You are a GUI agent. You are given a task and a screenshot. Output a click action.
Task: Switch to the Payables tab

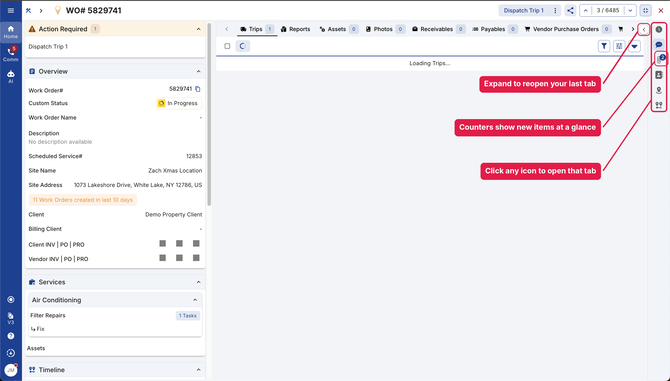494,29
